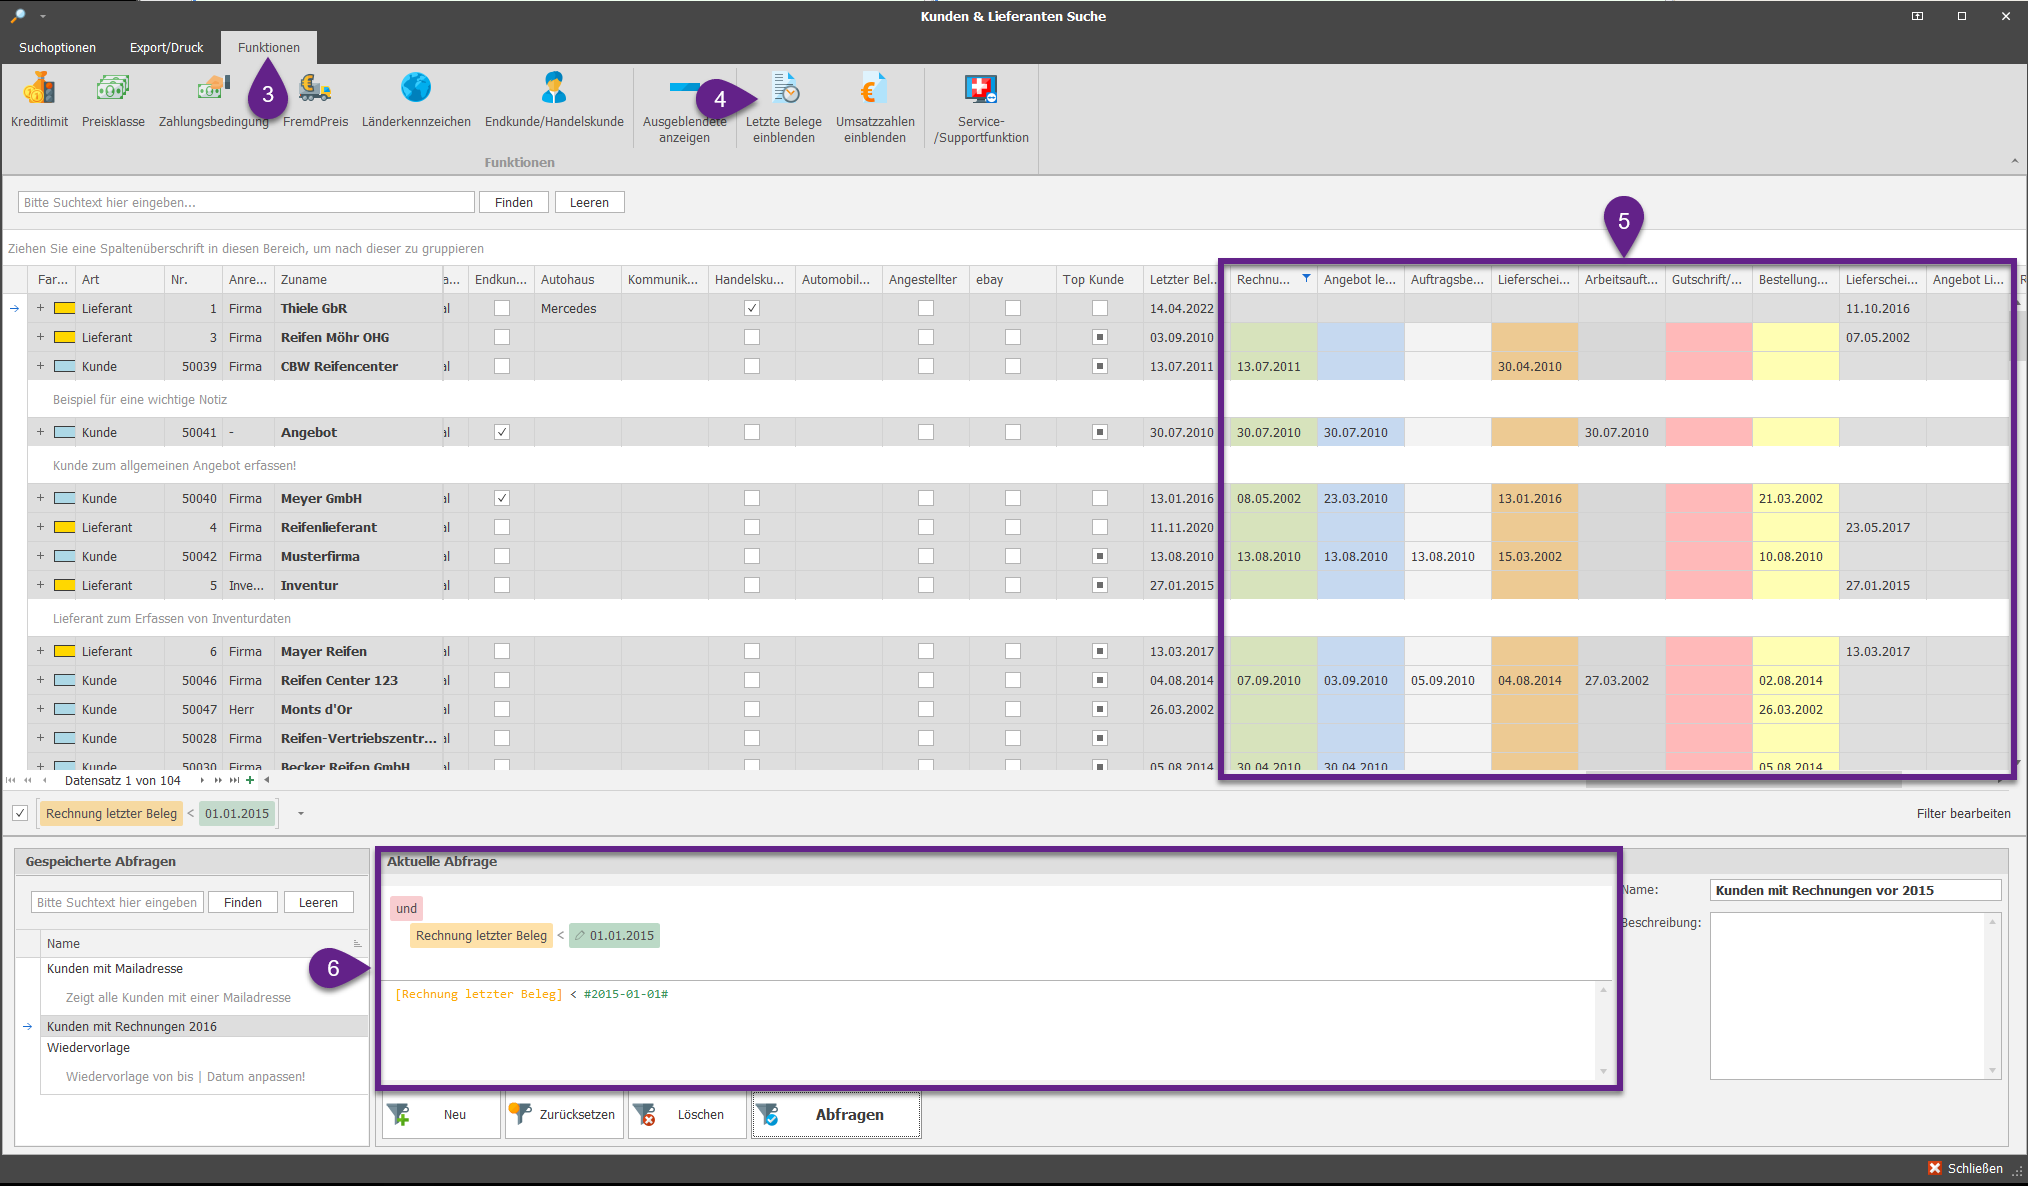Click the Schließen close icon
Image resolution: width=2028 pixels, height=1186 pixels.
tap(1934, 1168)
